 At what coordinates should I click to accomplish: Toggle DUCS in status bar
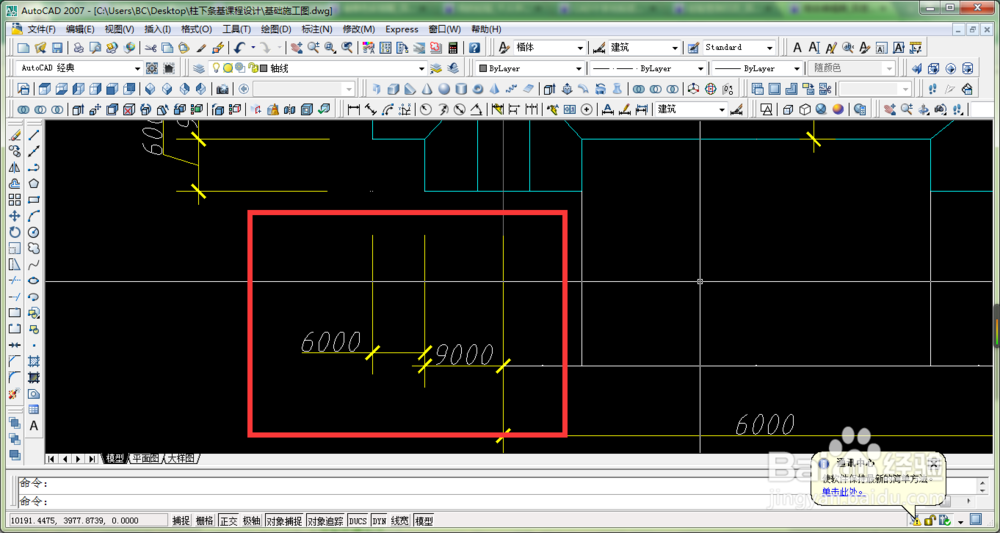358,521
